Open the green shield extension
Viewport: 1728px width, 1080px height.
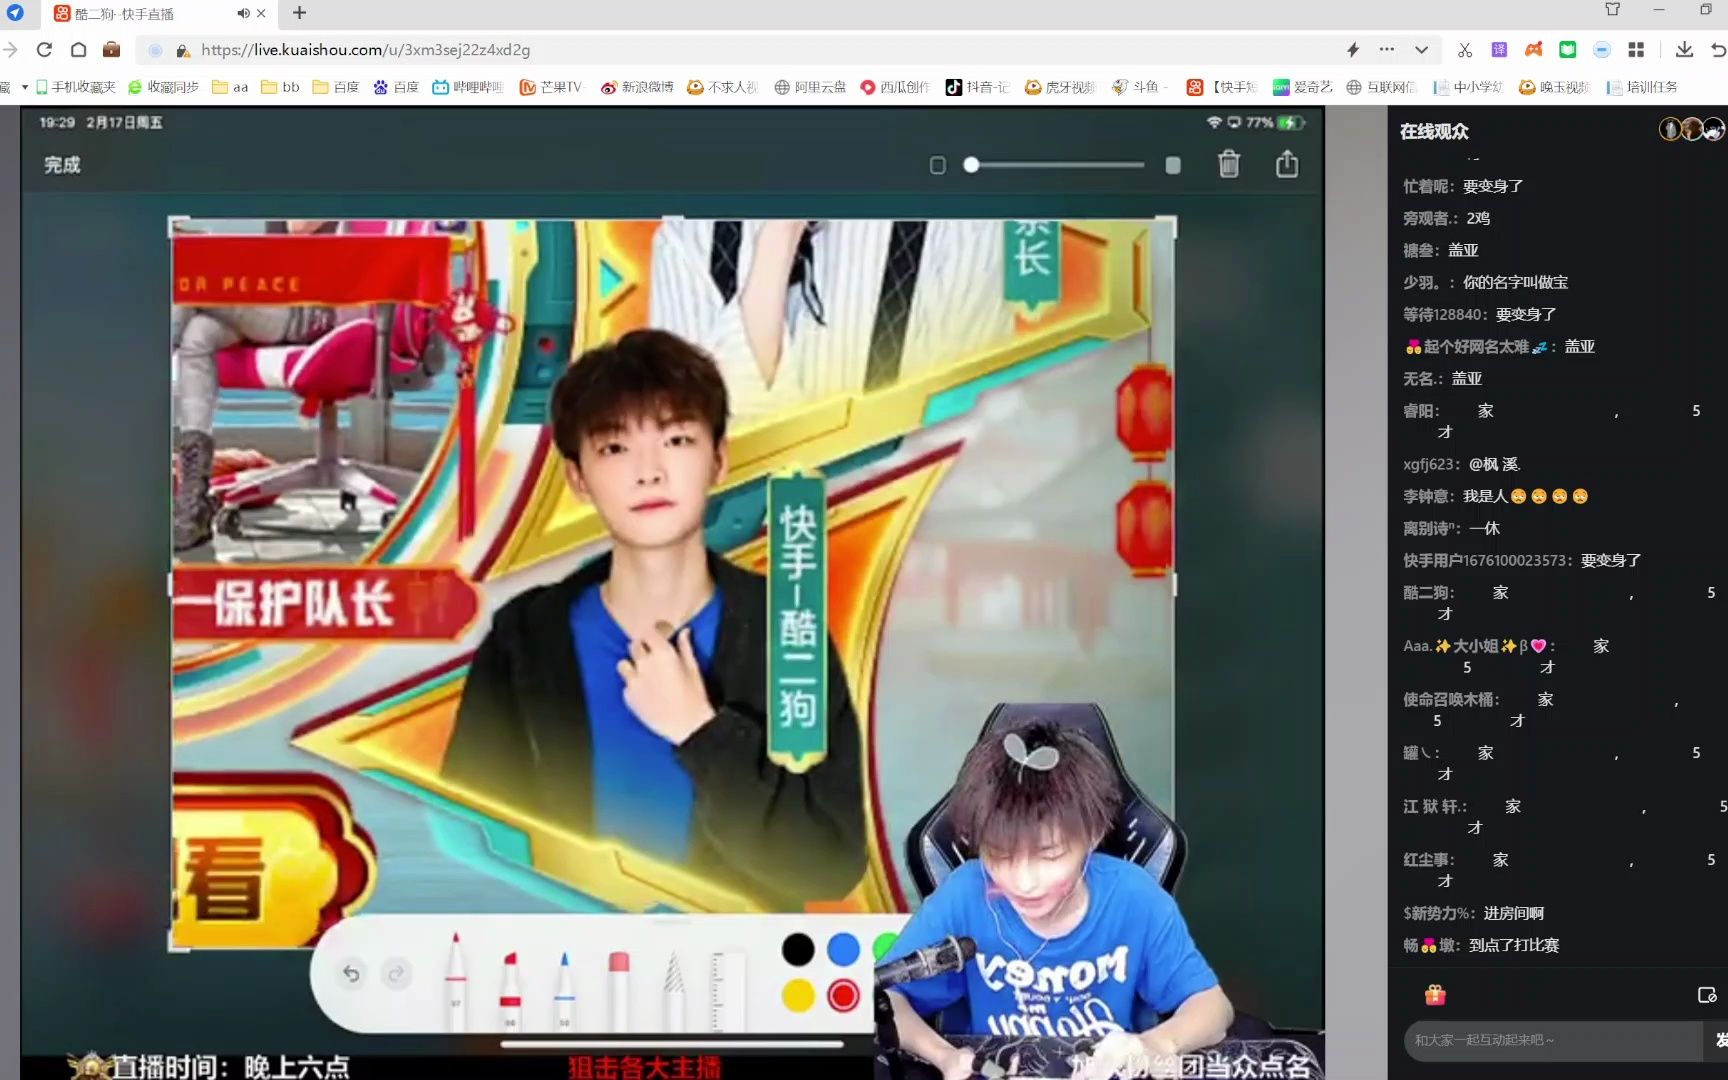1568,50
